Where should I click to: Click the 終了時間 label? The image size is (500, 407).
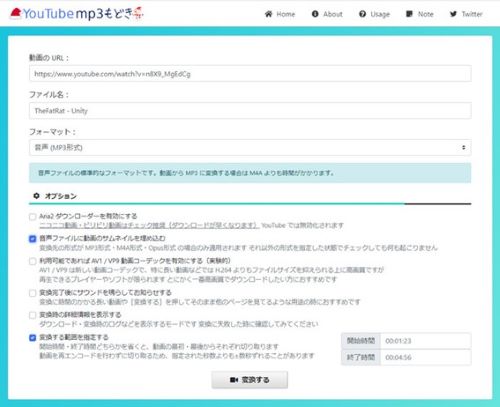pos(361,357)
